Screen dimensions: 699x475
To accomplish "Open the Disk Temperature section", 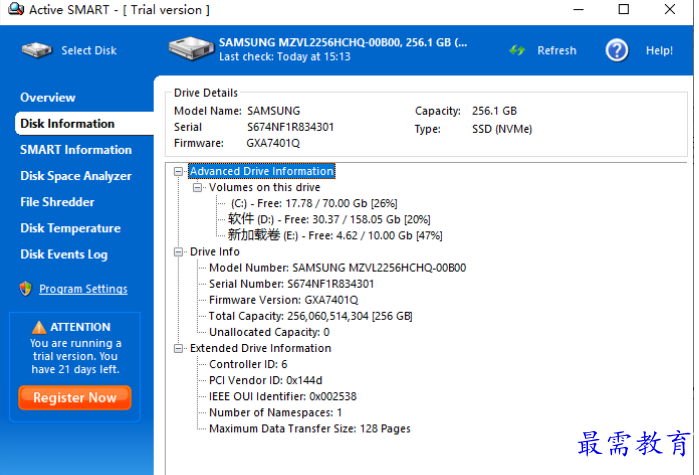I will click(x=70, y=228).
